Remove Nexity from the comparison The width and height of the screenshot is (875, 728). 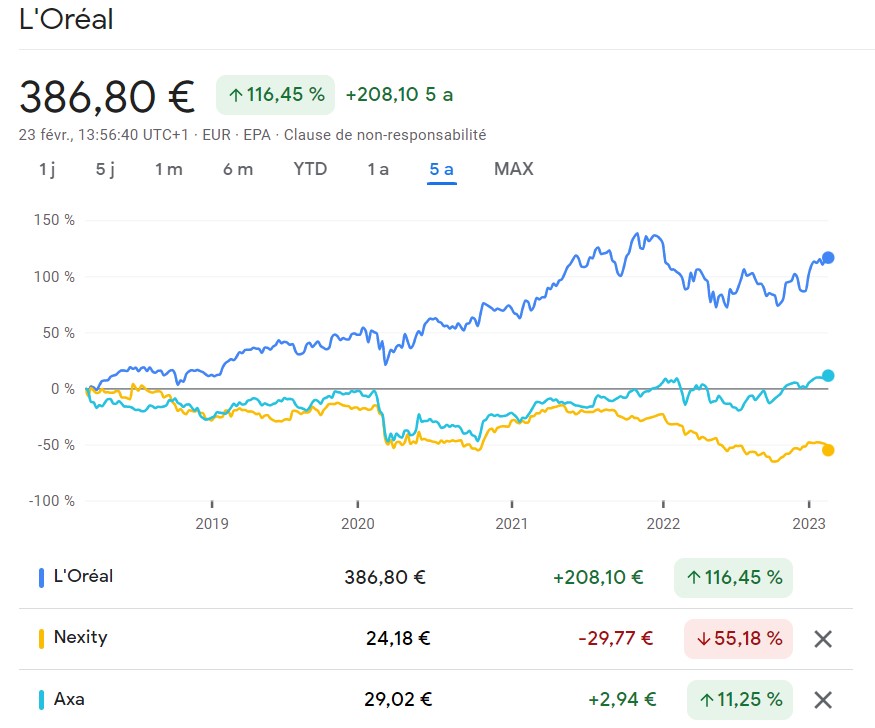click(x=823, y=639)
